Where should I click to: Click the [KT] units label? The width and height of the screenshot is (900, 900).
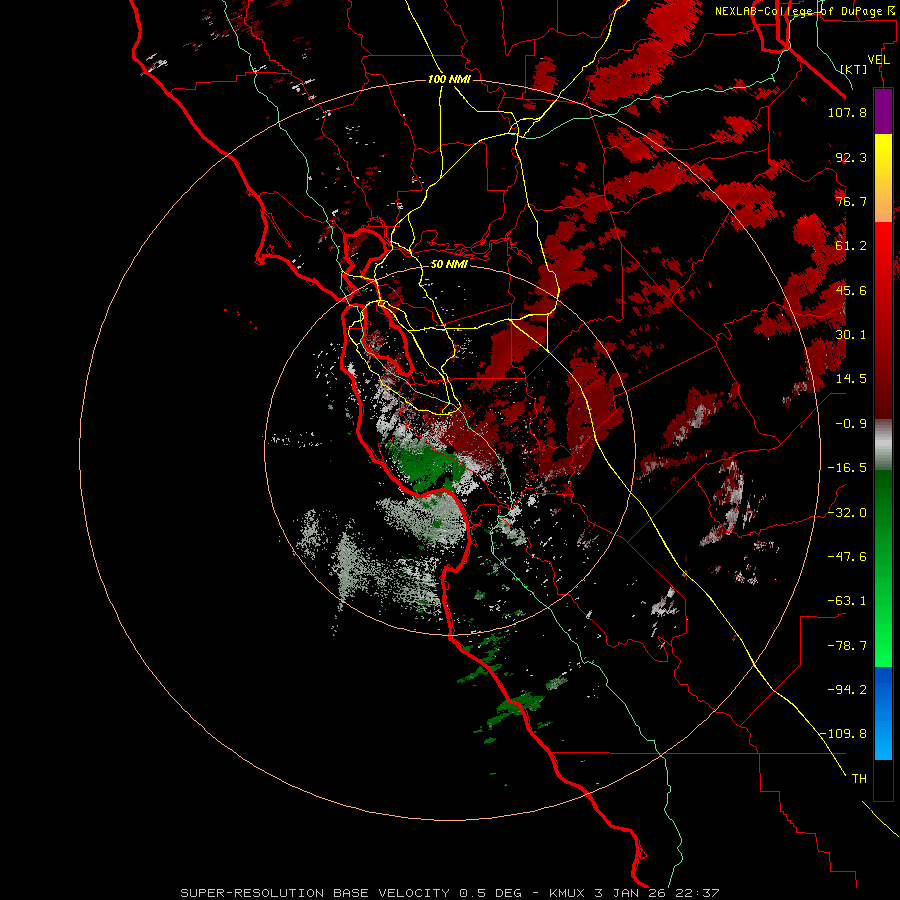pos(854,69)
